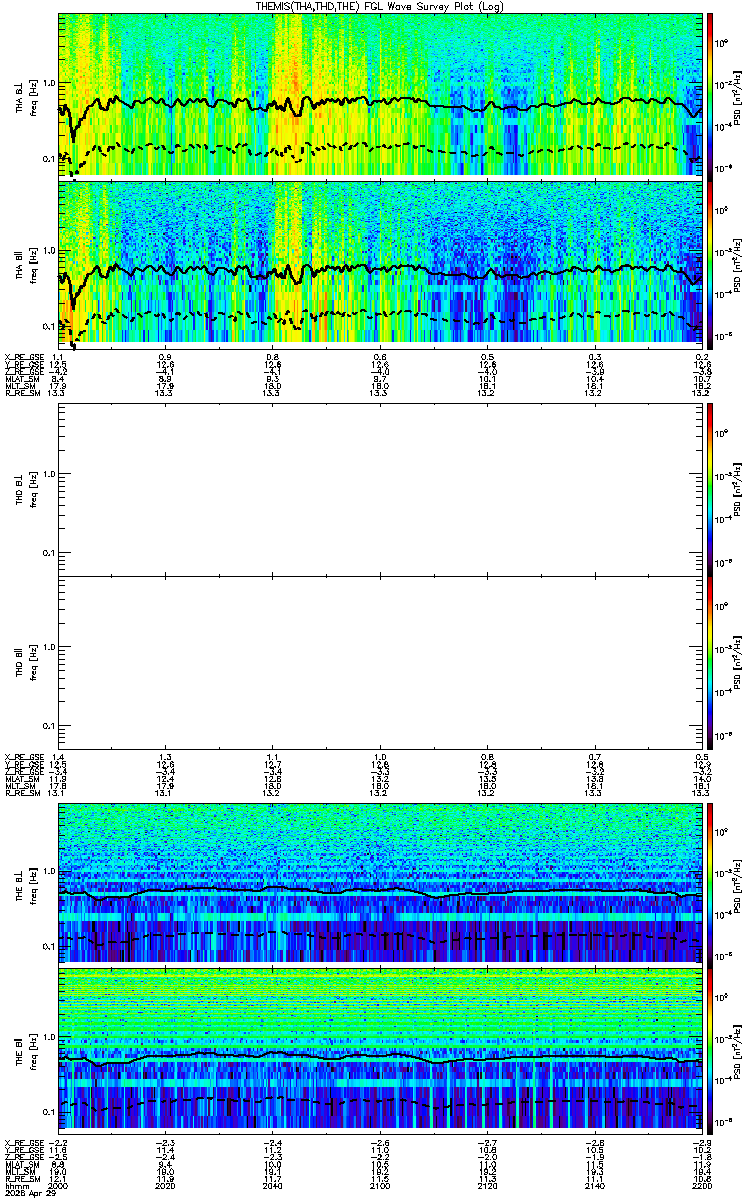The height and width of the screenshot is (1200, 750).
Task: Click the '0.1' frequency tick of THA B⊥
Action: click(x=48, y=159)
